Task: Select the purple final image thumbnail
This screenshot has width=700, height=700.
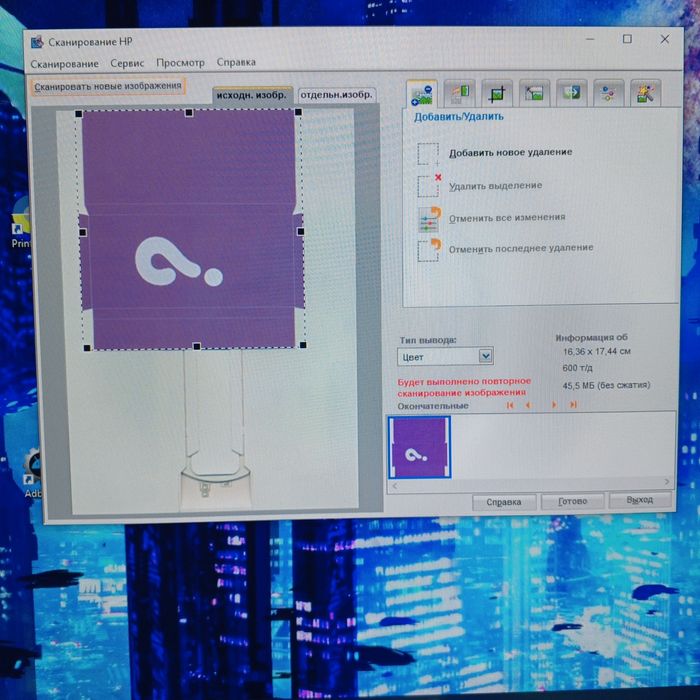Action: (x=420, y=447)
